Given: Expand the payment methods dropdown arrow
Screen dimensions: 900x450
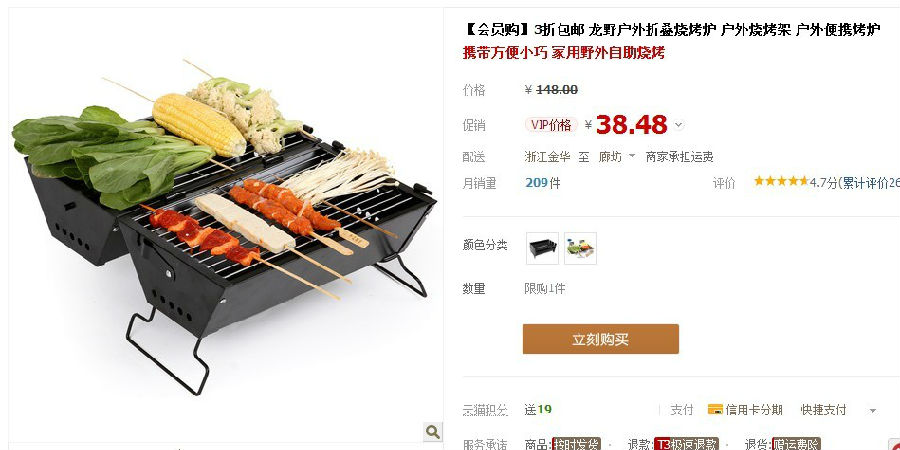Looking at the screenshot, I should (x=872, y=410).
